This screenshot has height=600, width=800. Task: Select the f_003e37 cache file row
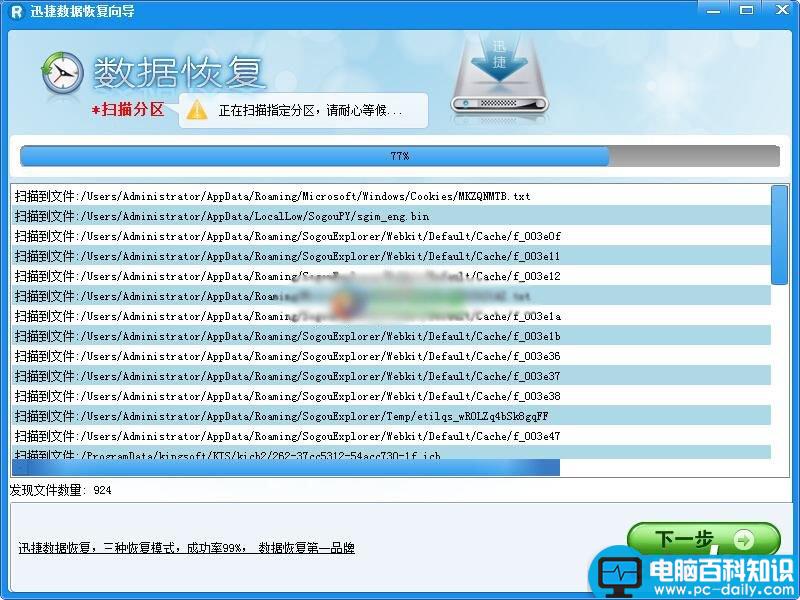pyautogui.click(x=391, y=376)
